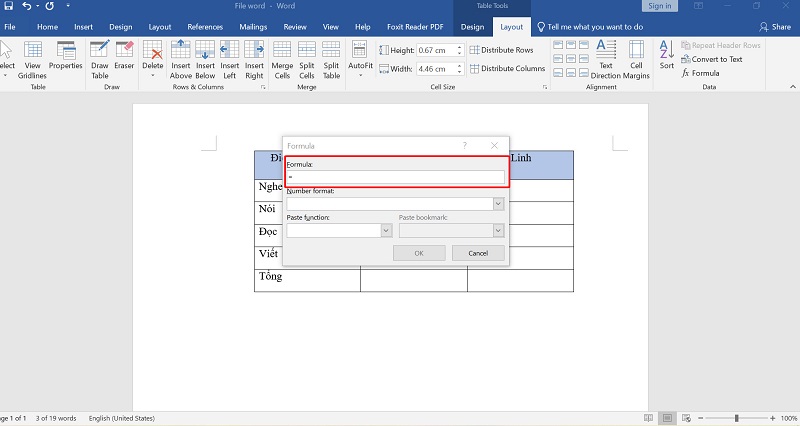Viewport: 800px width, 426px height.
Task: Click the Height value field
Action: click(436, 50)
